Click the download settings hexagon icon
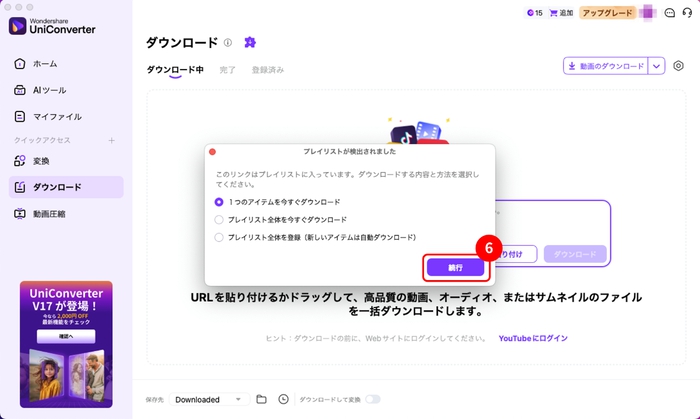This screenshot has height=419, width=700. click(x=679, y=66)
